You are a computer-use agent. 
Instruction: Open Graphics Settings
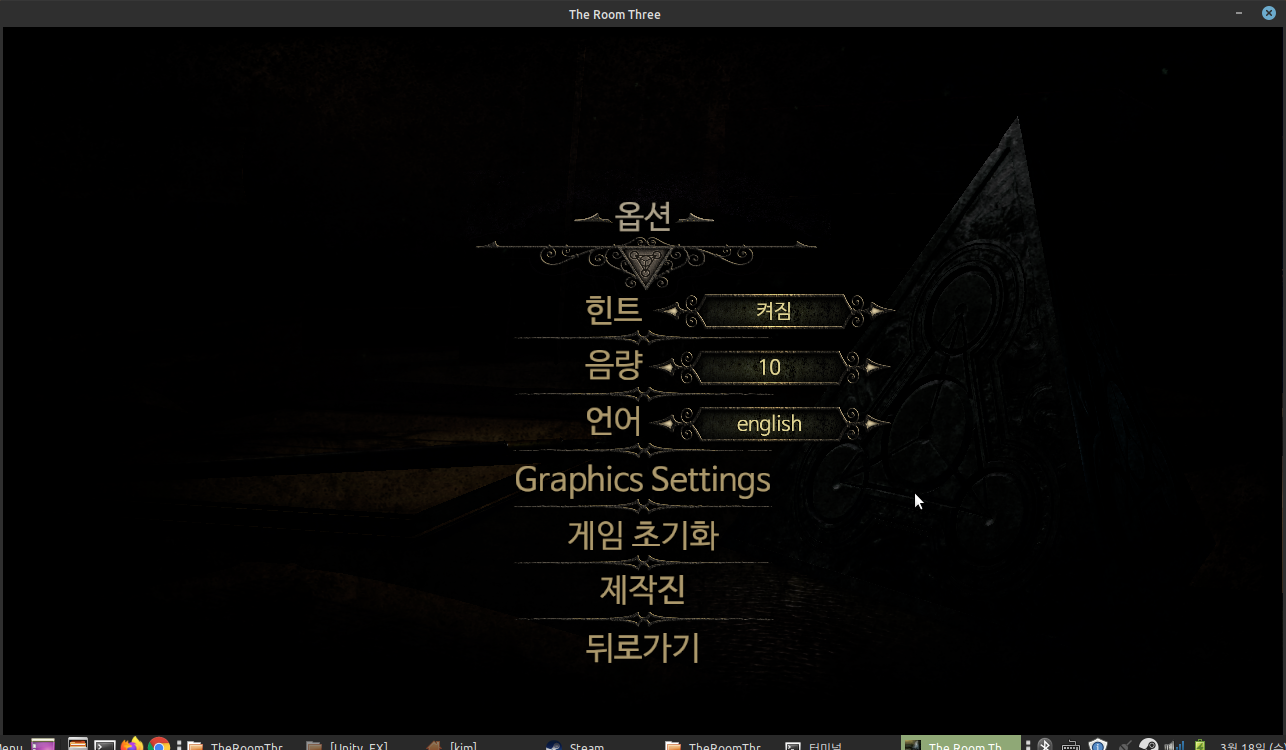point(642,480)
